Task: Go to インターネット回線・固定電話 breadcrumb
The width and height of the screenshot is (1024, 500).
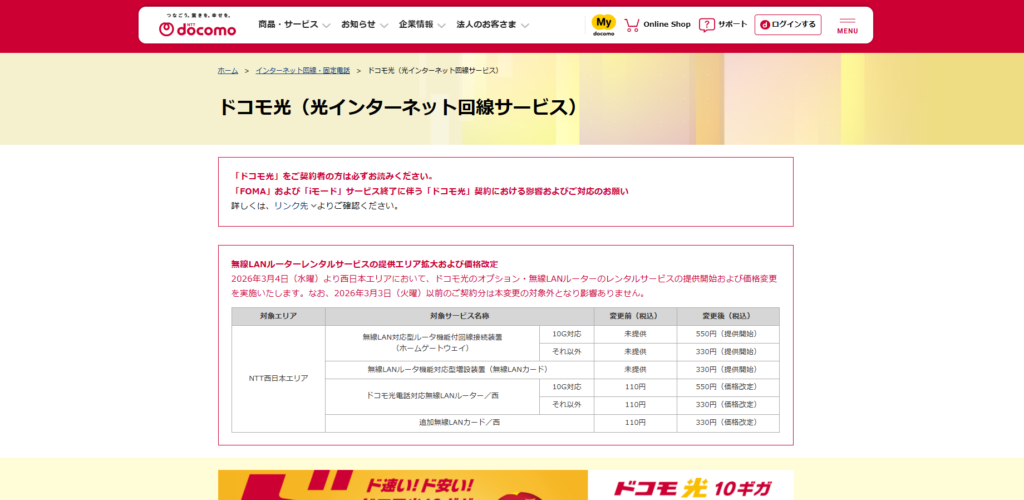Action: click(x=302, y=71)
